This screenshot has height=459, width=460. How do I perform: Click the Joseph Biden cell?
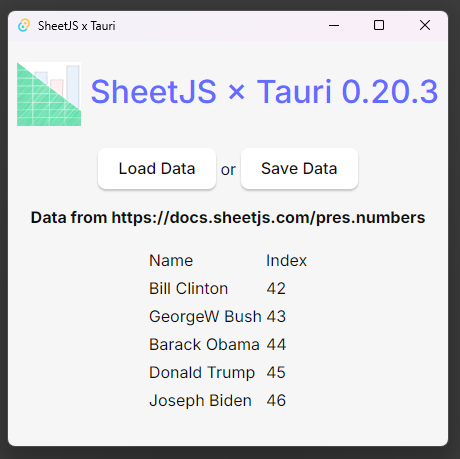200,401
